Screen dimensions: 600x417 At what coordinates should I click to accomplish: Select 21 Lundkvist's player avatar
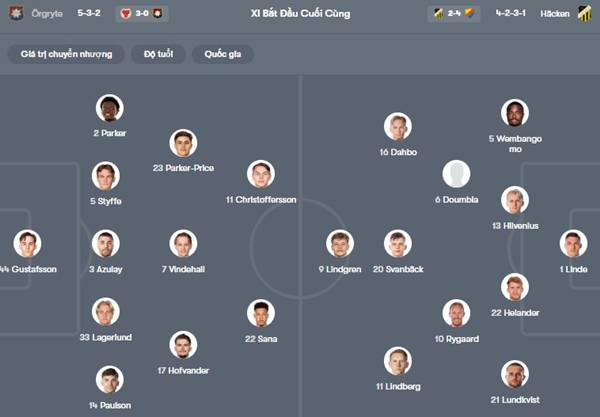click(x=515, y=374)
